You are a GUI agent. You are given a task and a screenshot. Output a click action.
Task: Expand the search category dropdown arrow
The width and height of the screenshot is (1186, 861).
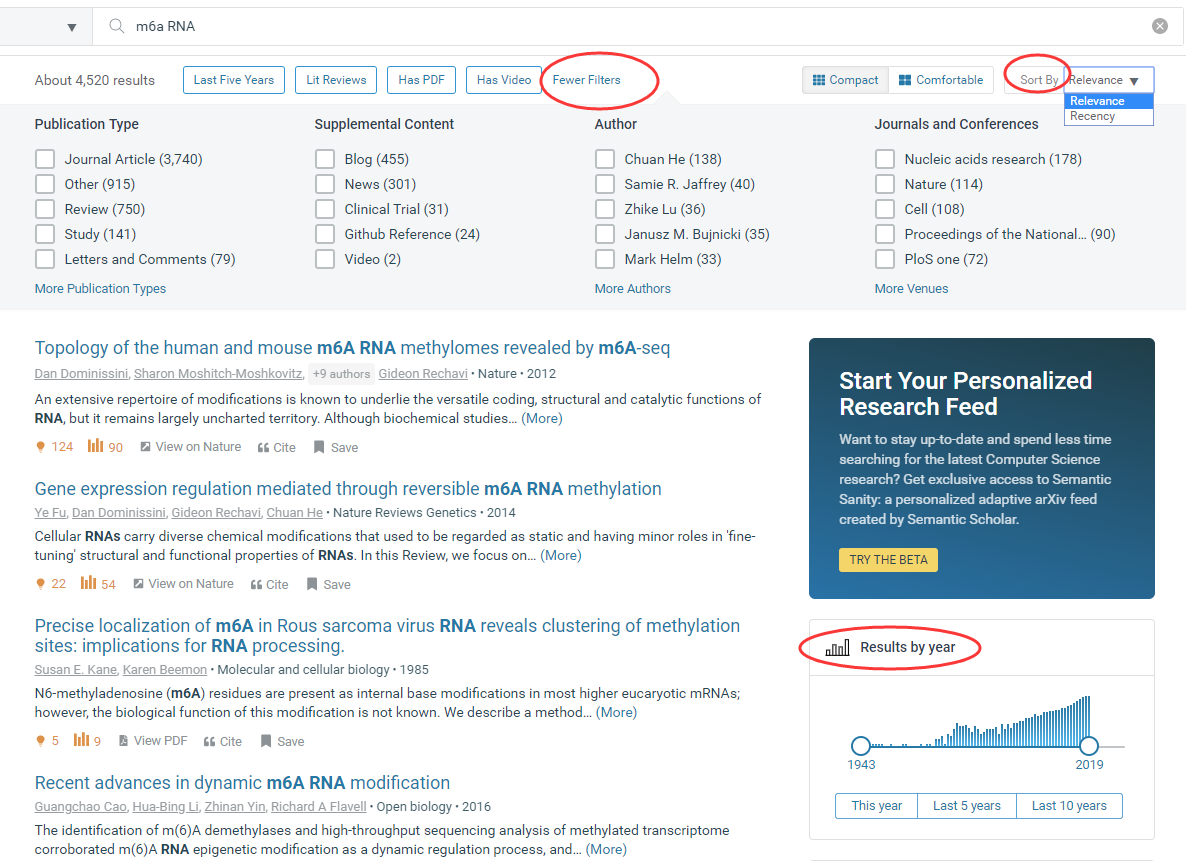click(x=72, y=27)
